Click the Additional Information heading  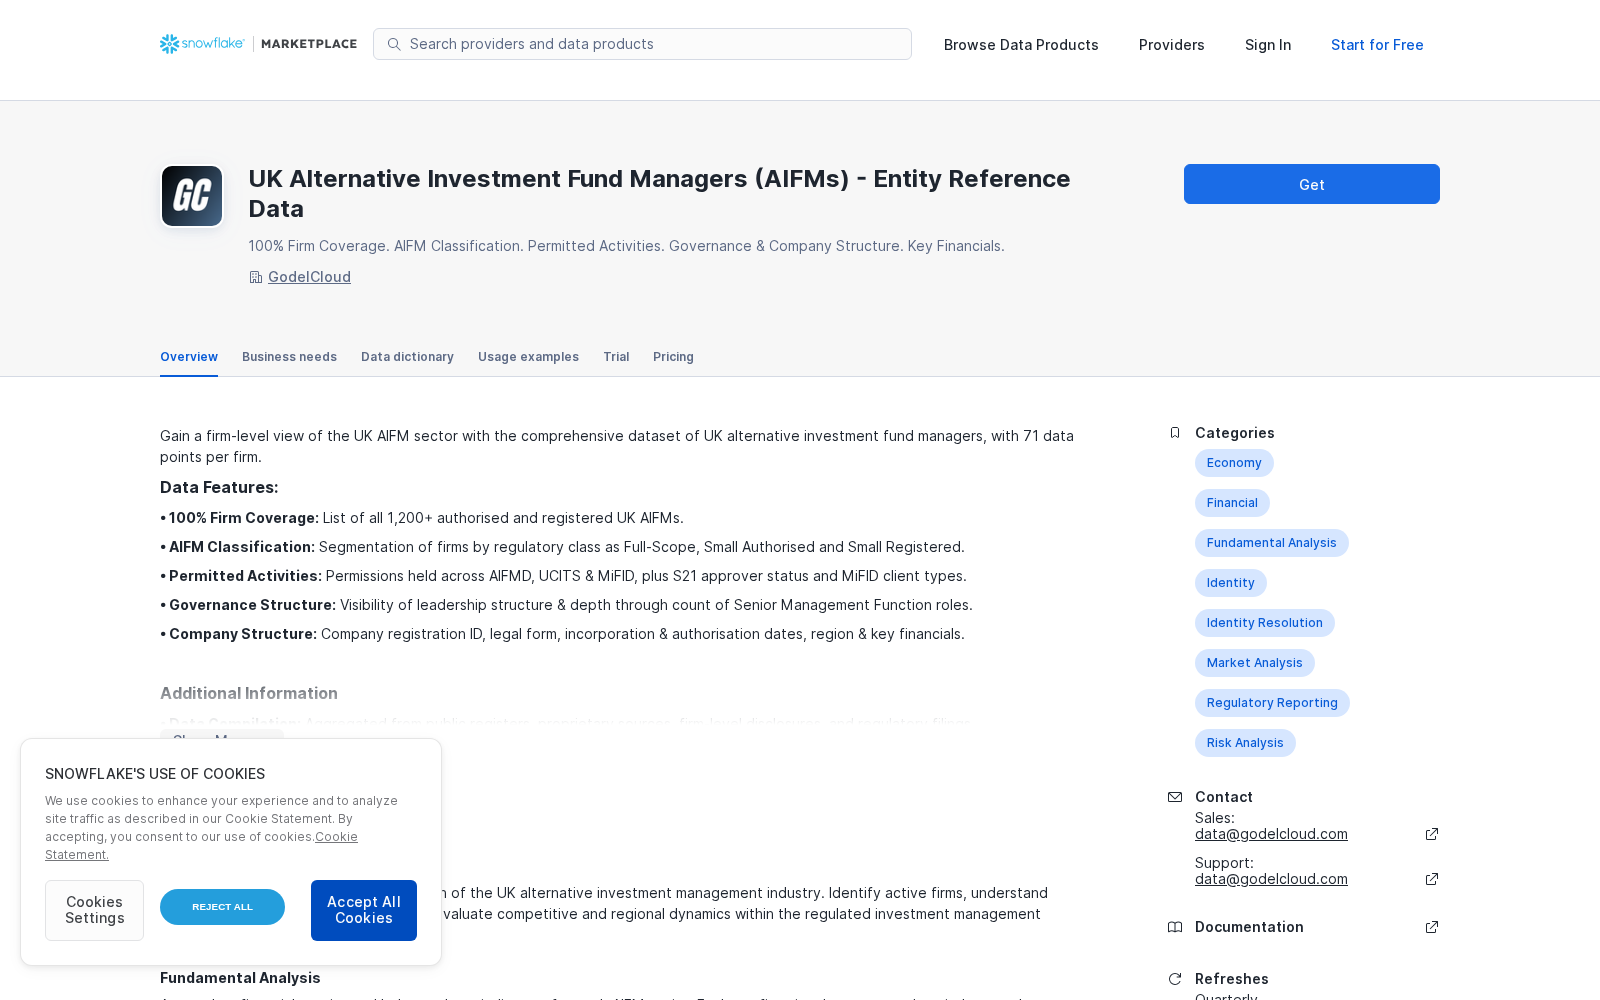[249, 693]
